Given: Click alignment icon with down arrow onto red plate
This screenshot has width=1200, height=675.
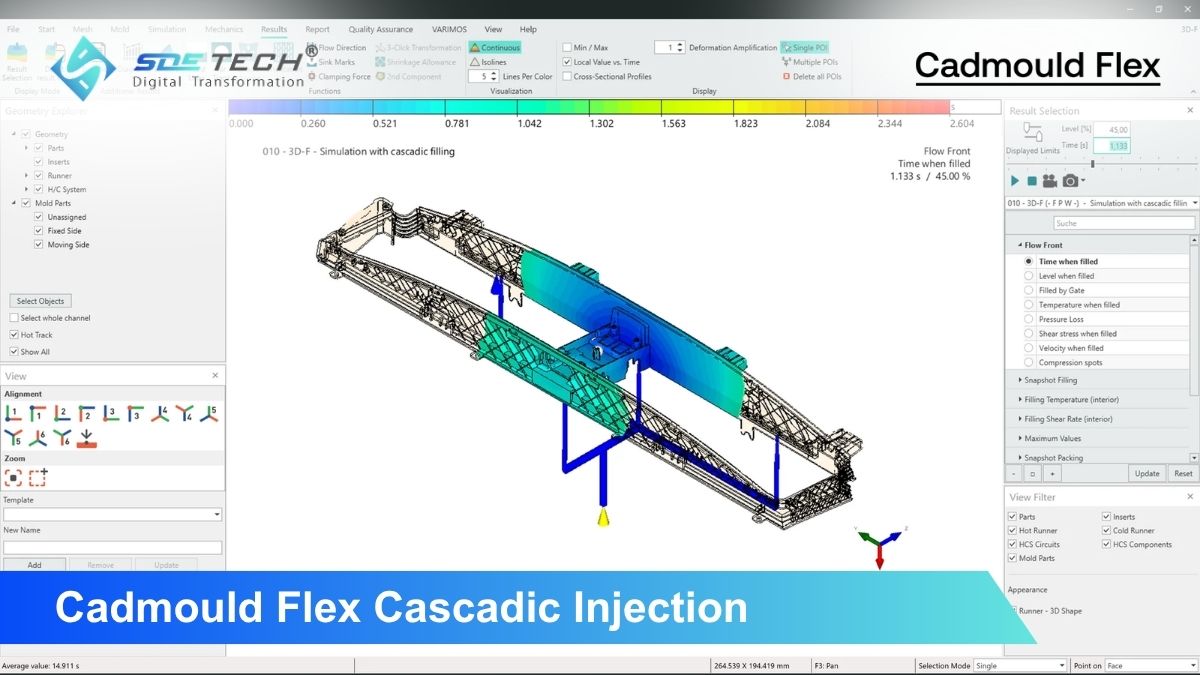Looking at the screenshot, I should click(x=87, y=438).
